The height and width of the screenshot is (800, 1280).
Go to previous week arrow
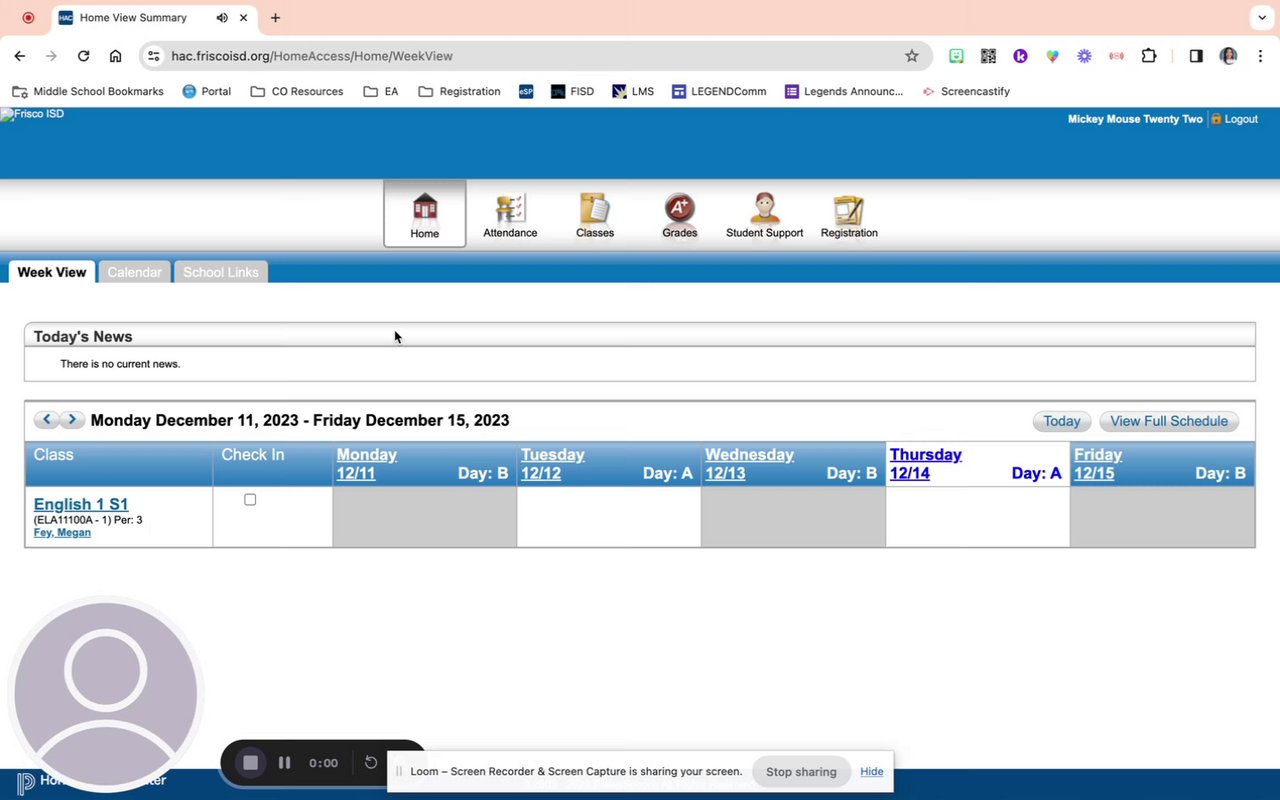point(47,420)
